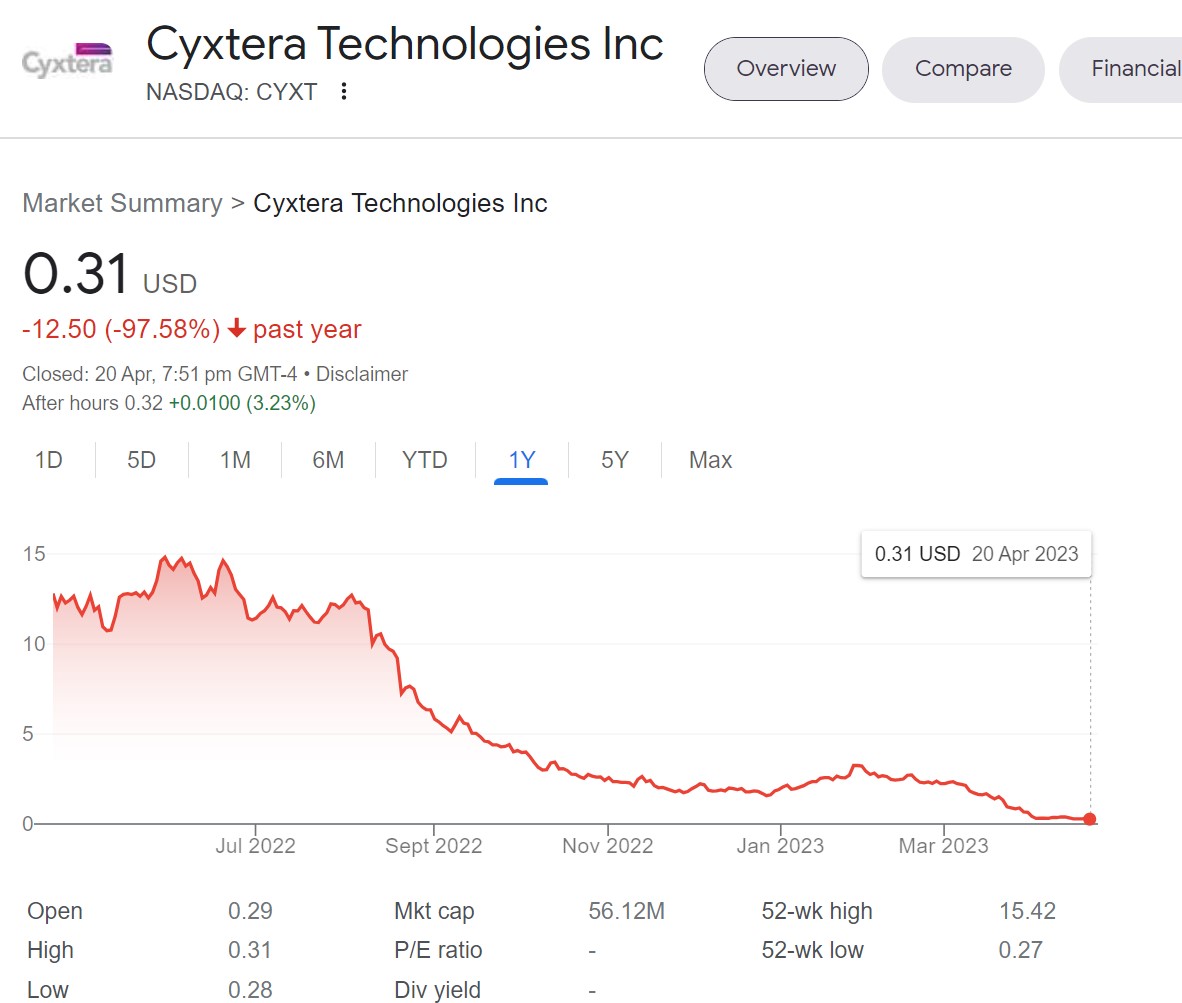Screen dimensions: 1182x1003
Task: Open the Overview tab
Action: pyautogui.click(x=786, y=69)
